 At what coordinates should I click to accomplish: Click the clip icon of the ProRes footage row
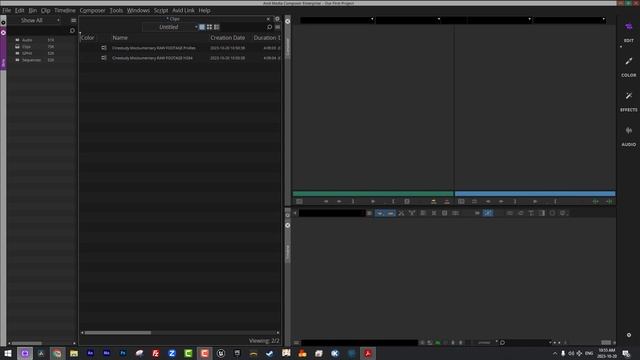point(104,48)
